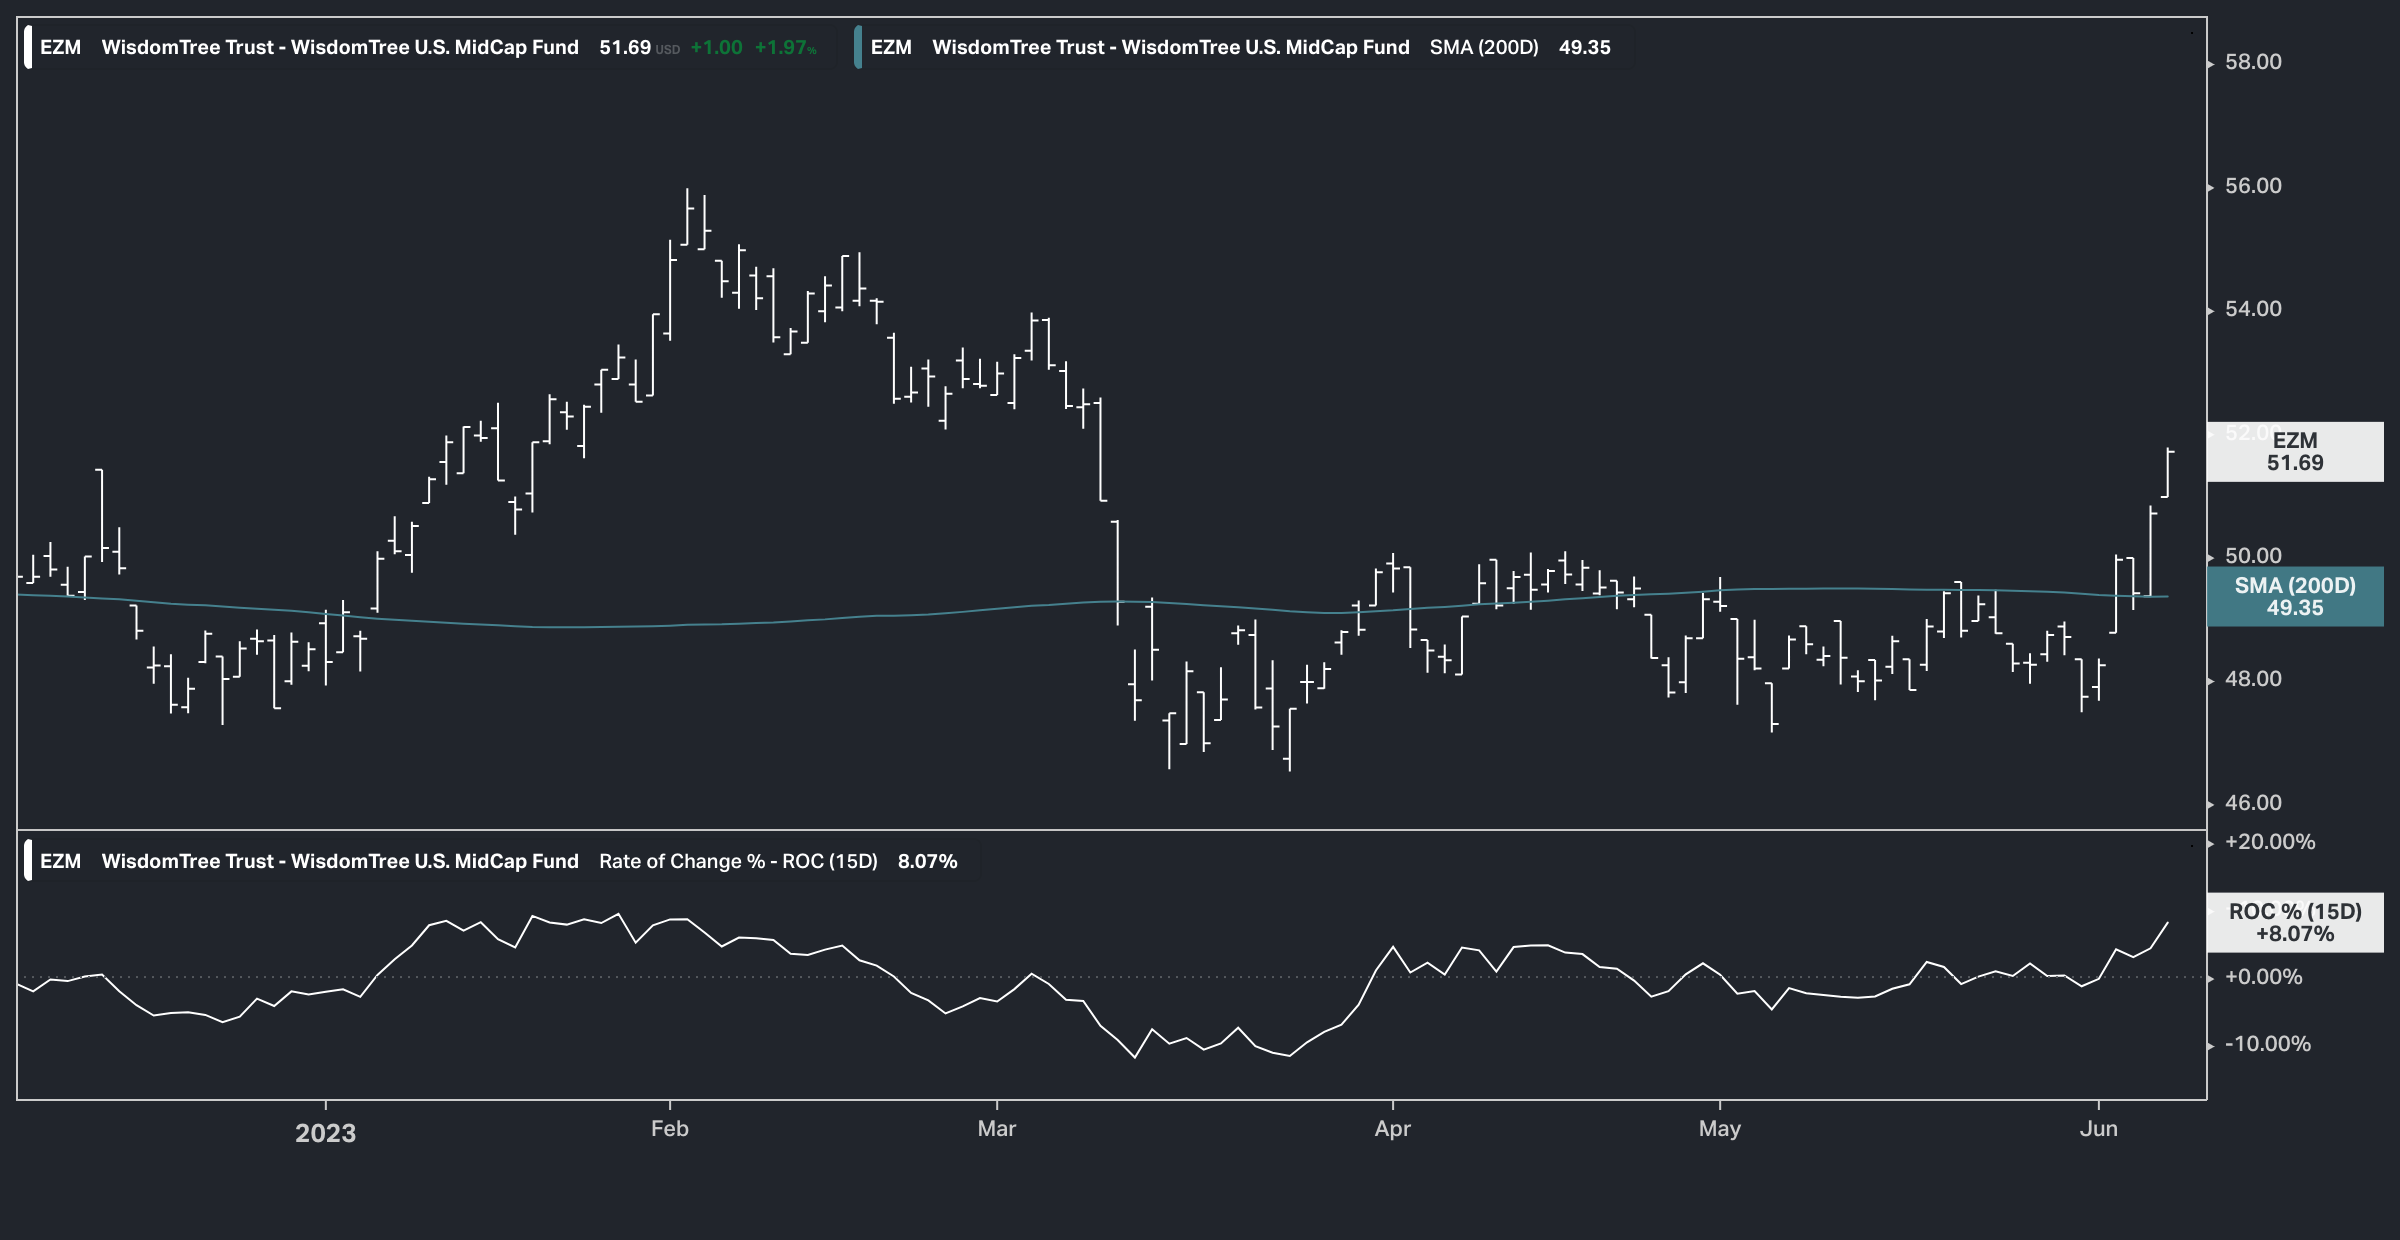
Task: Click the teal SMA series color marker
Action: coord(858,47)
